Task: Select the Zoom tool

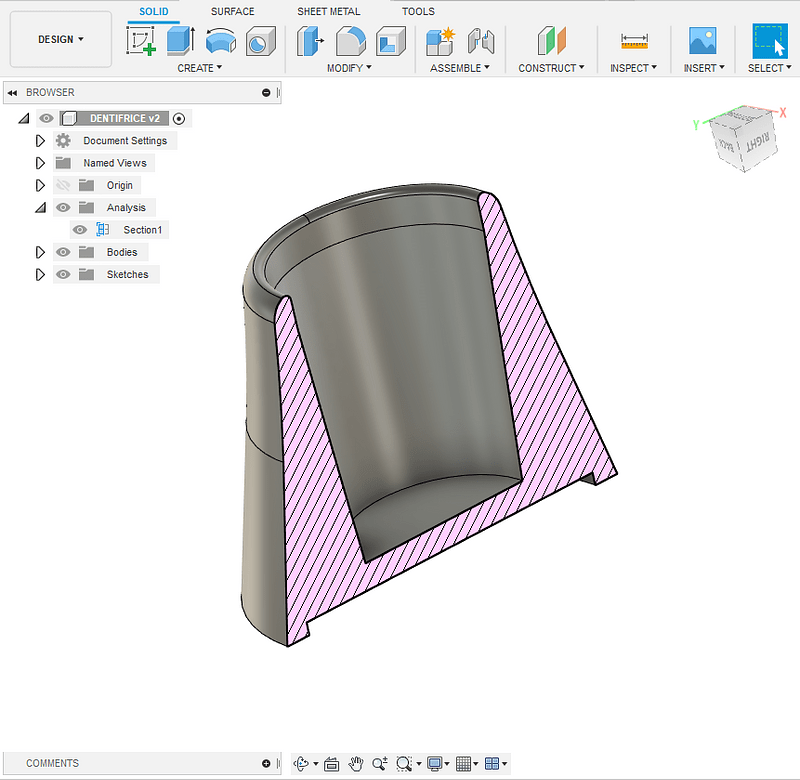Action: pos(380,764)
